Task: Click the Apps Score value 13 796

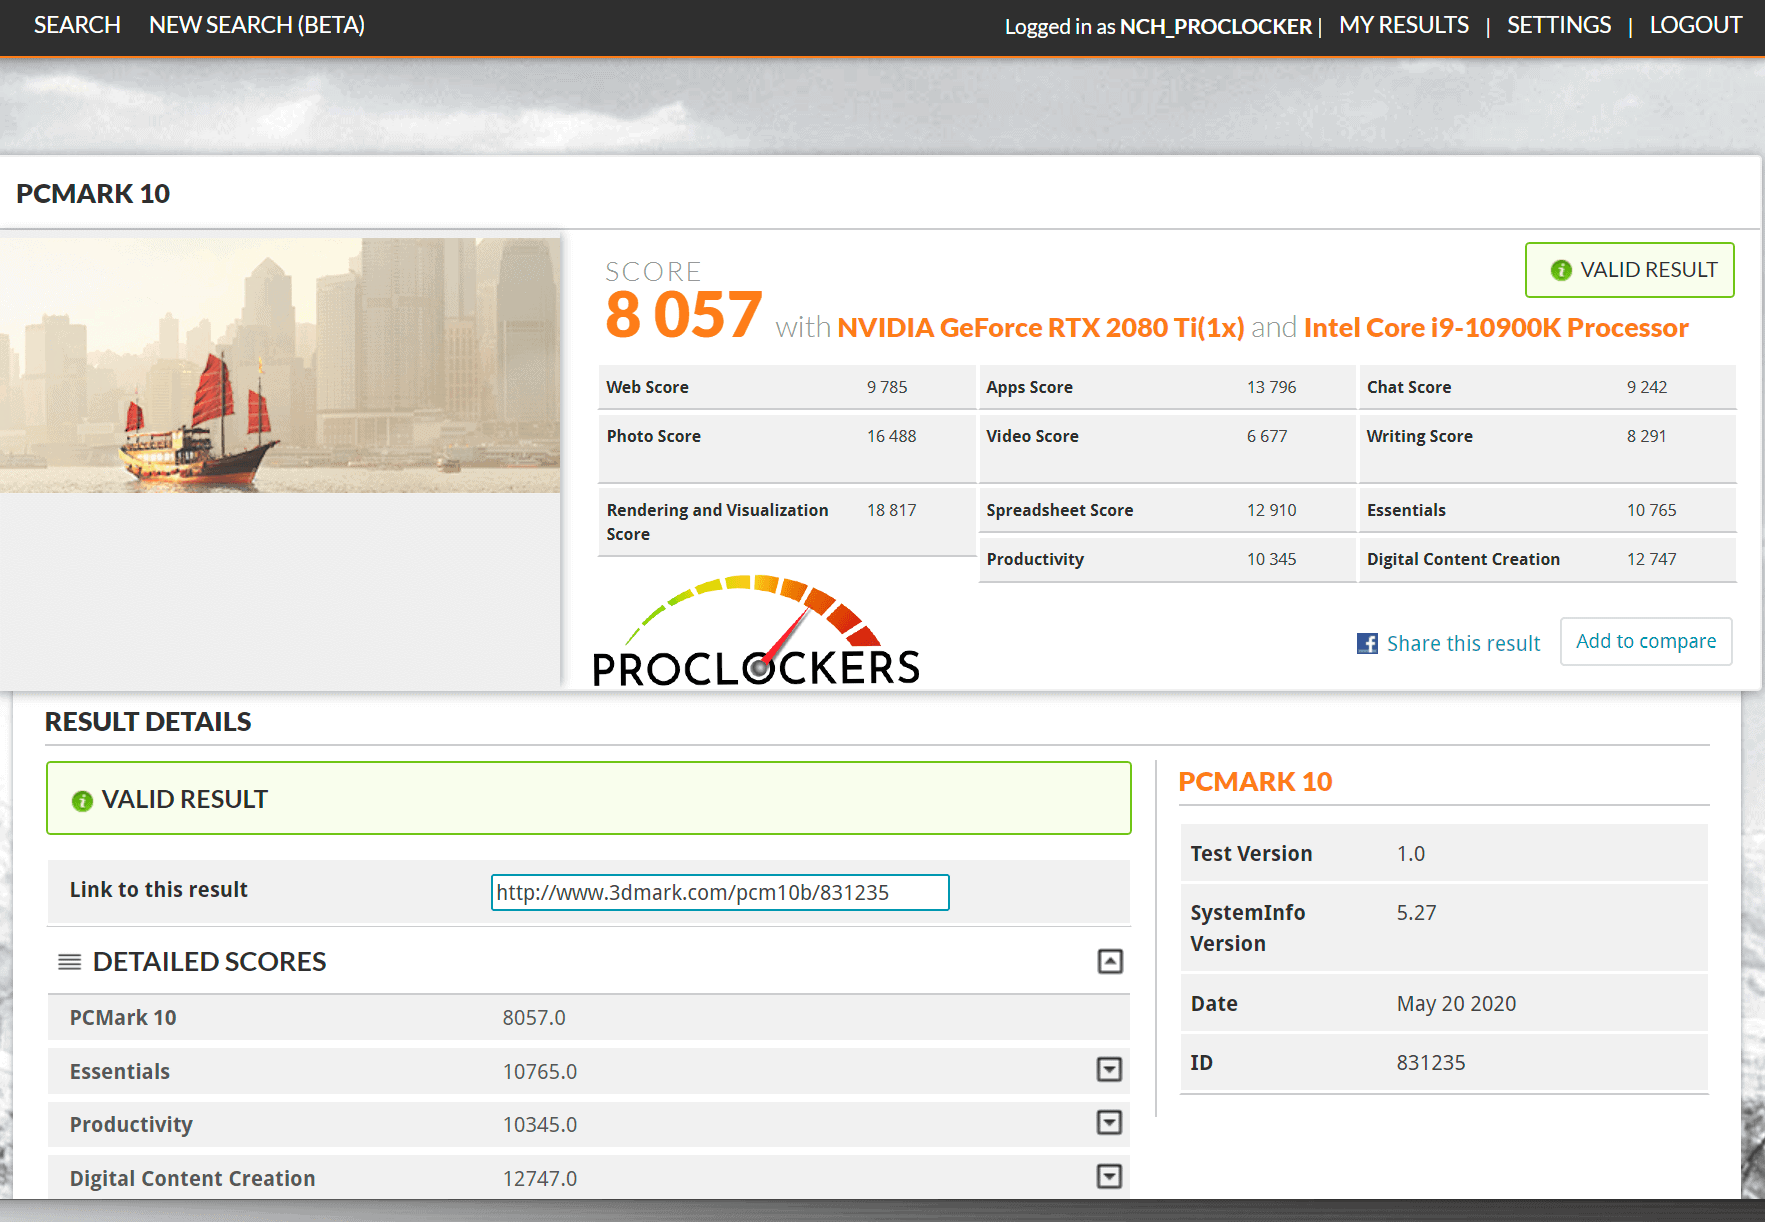Action: click(1271, 387)
